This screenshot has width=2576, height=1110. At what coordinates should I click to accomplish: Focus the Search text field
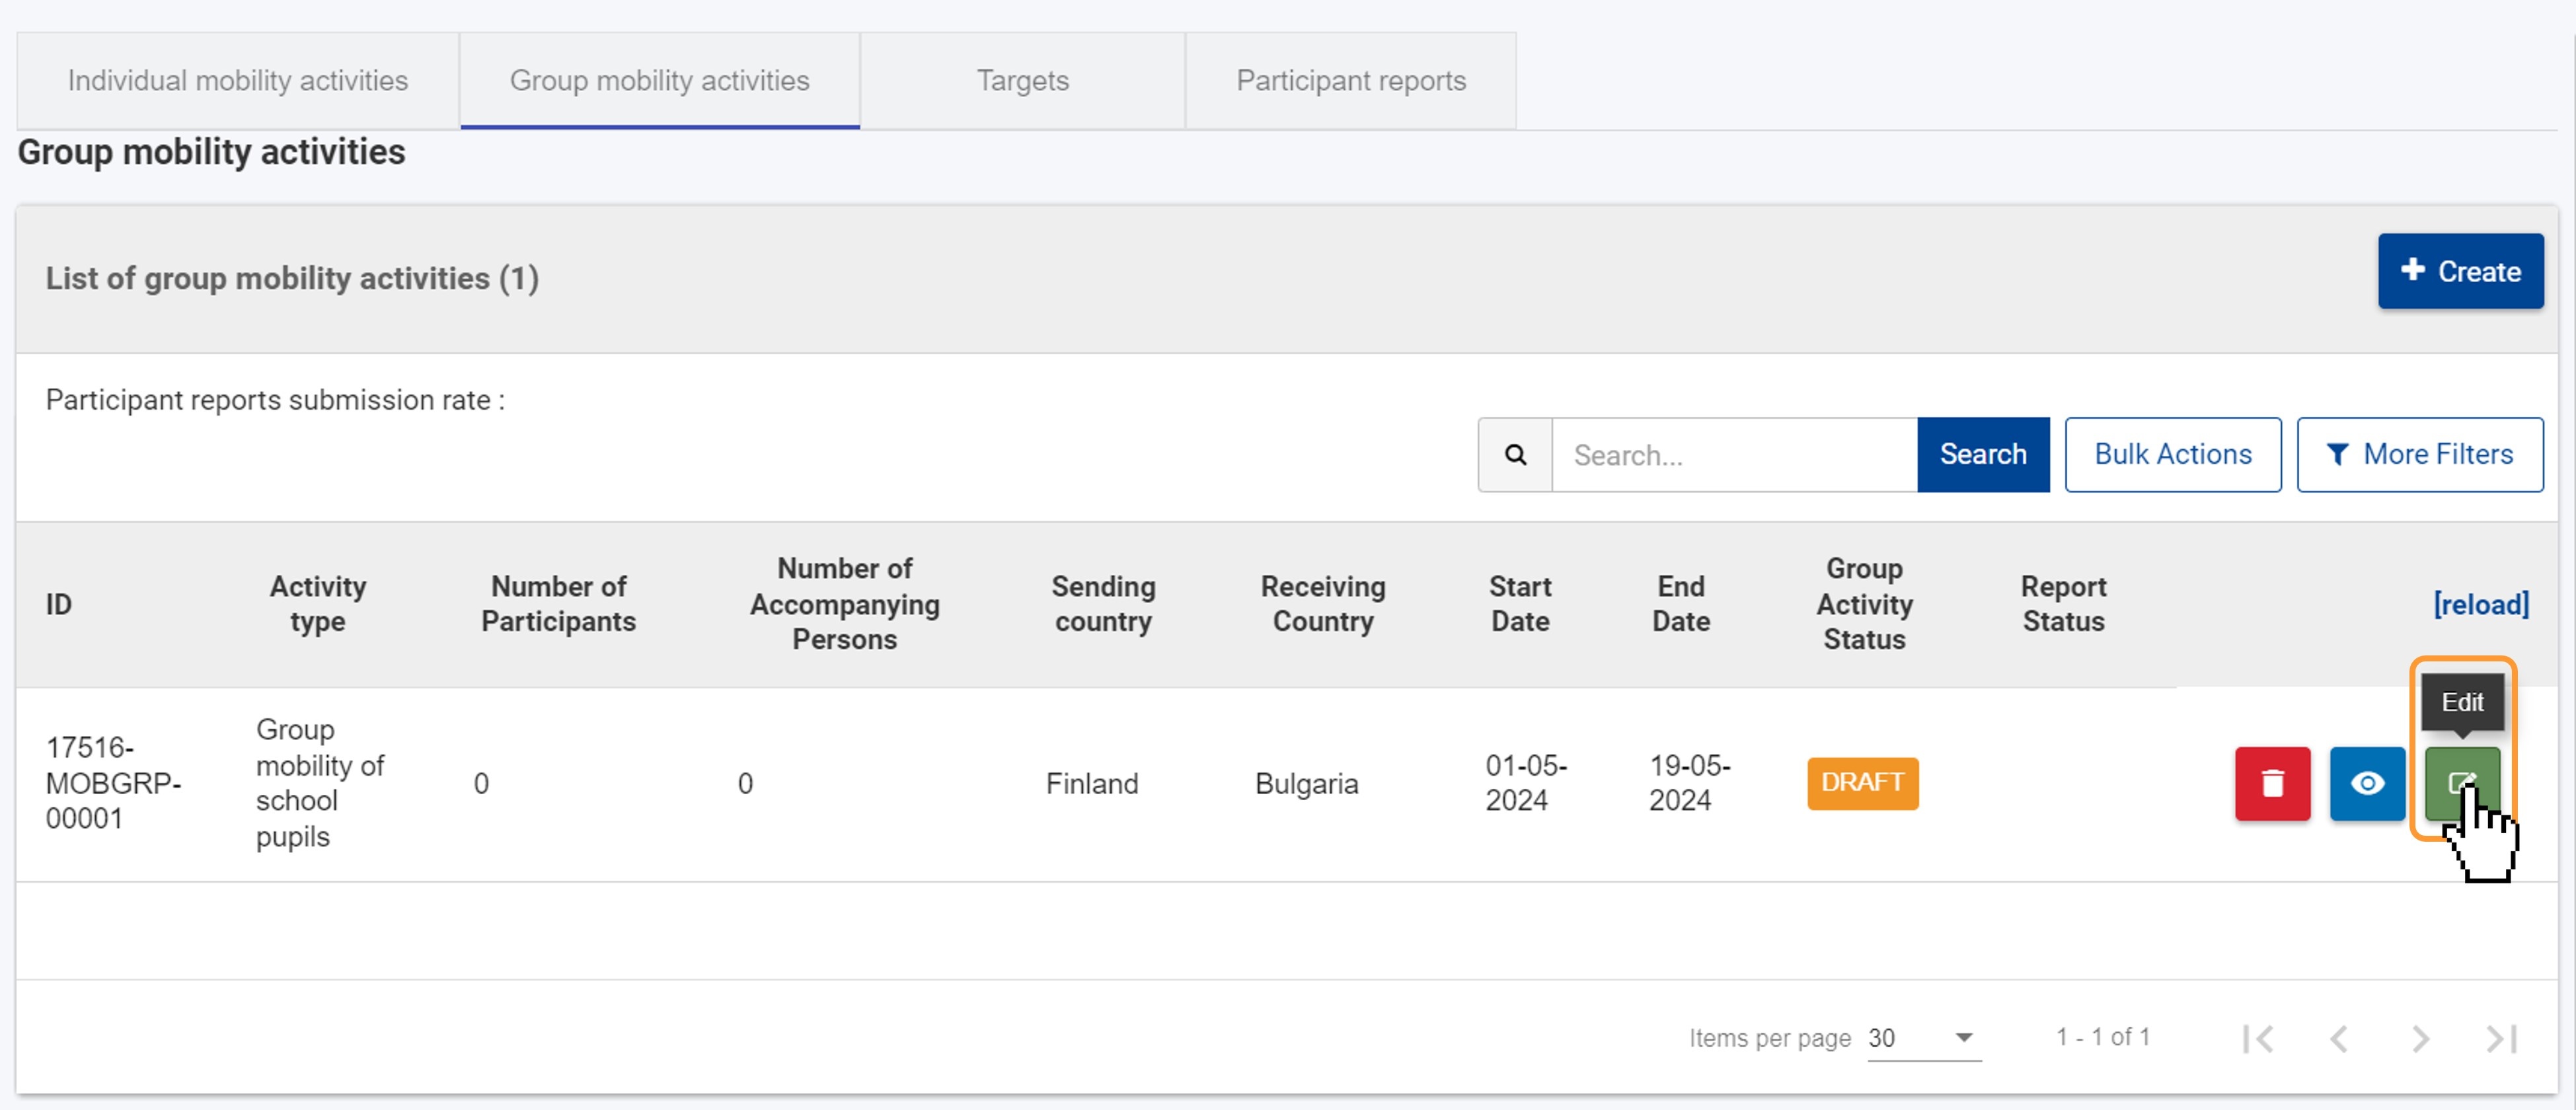1734,455
